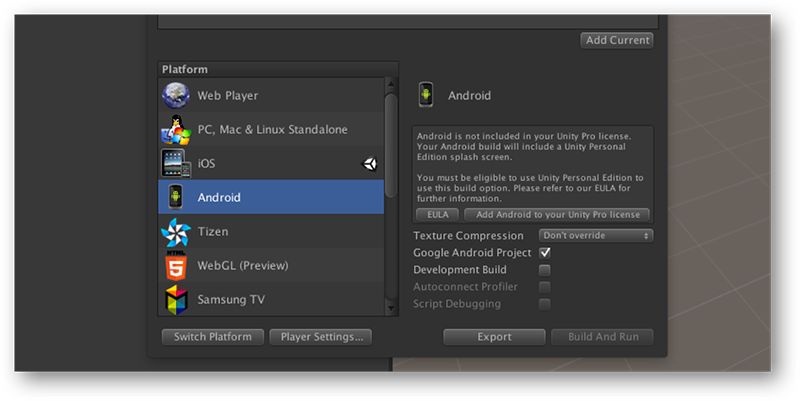Click Add Android to your Unity Pro license
The image size is (800, 401).
tap(557, 215)
